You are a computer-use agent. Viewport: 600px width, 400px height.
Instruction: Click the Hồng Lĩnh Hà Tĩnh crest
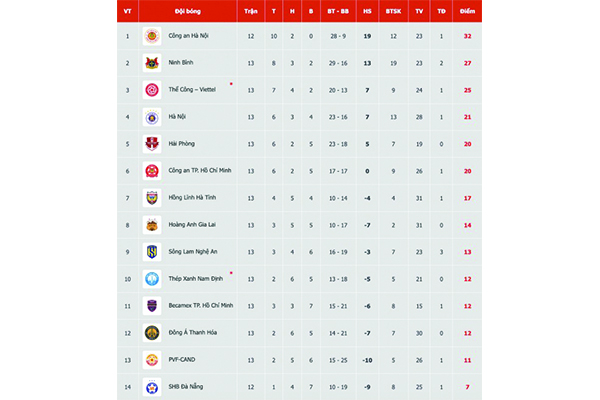pos(152,198)
